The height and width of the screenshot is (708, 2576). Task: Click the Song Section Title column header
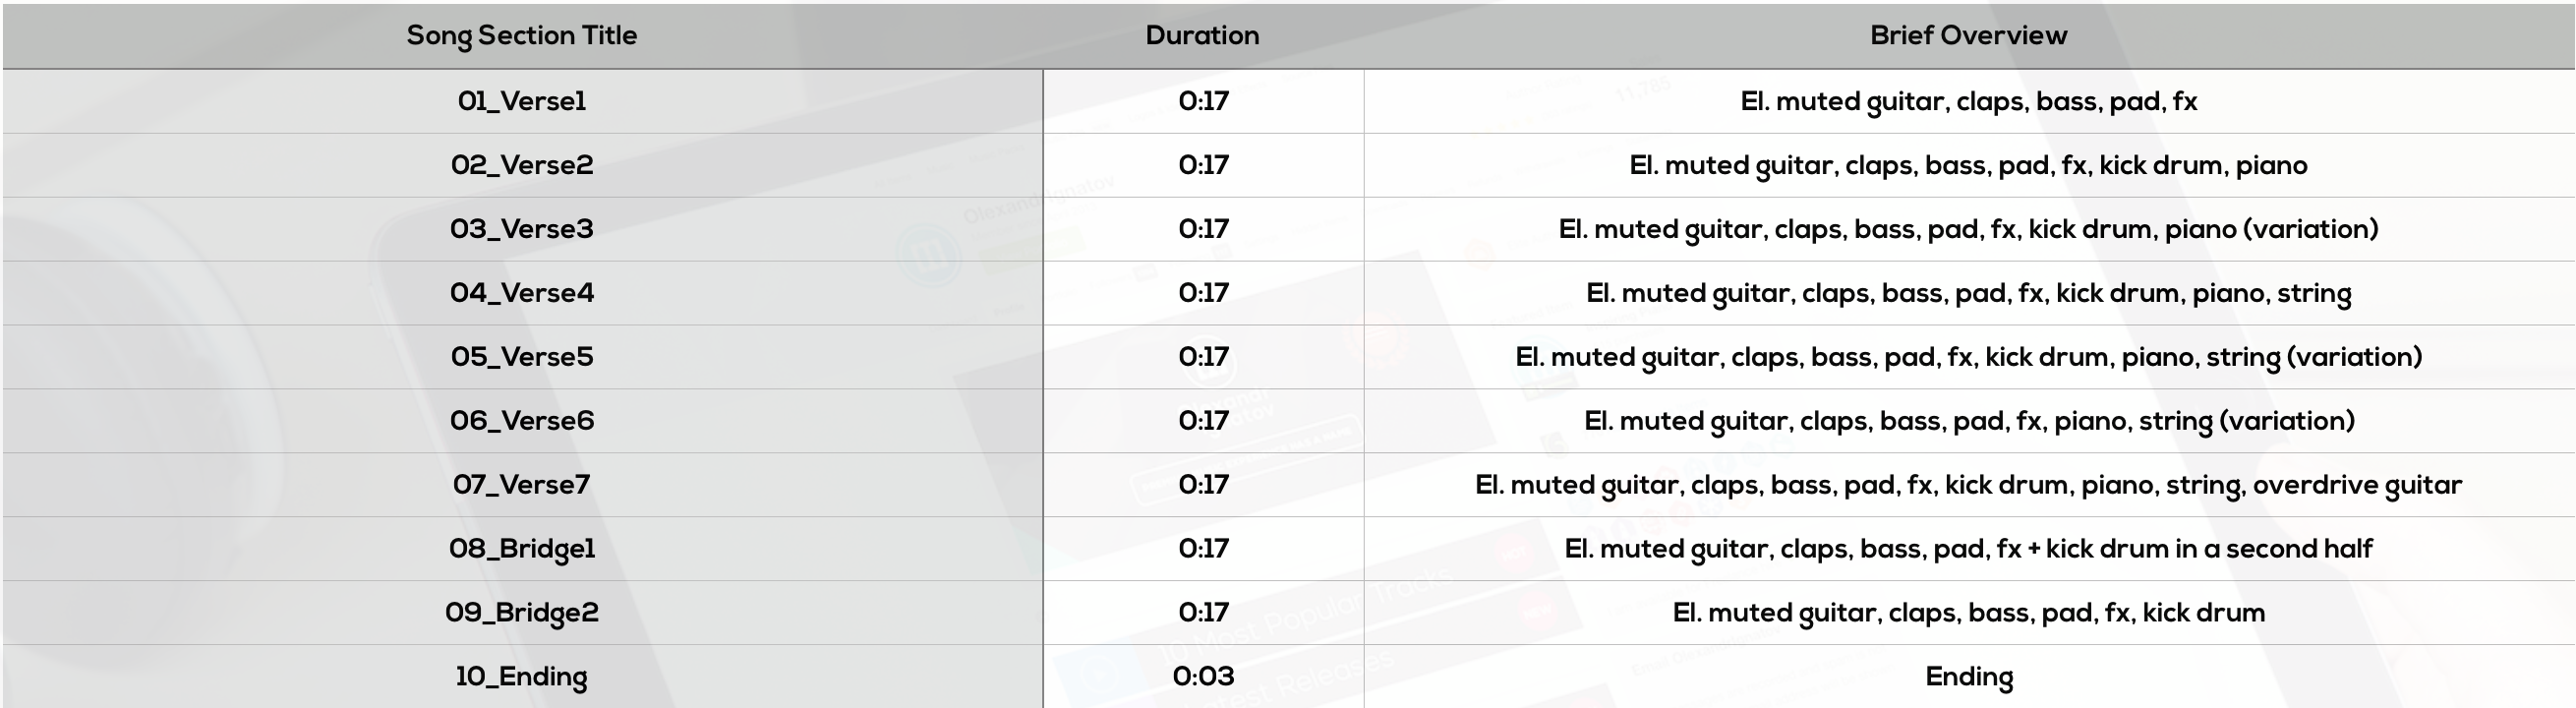pyautogui.click(x=521, y=36)
